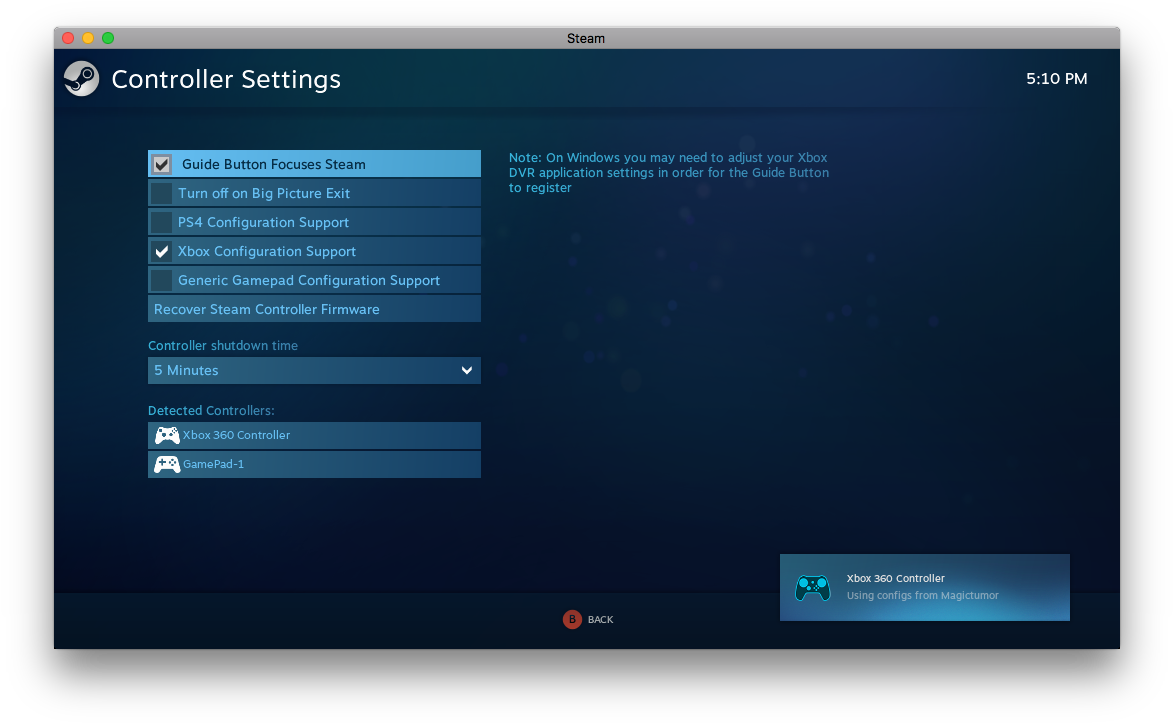Close the Steam window via red button
This screenshot has height=723, width=1173.
coord(68,38)
